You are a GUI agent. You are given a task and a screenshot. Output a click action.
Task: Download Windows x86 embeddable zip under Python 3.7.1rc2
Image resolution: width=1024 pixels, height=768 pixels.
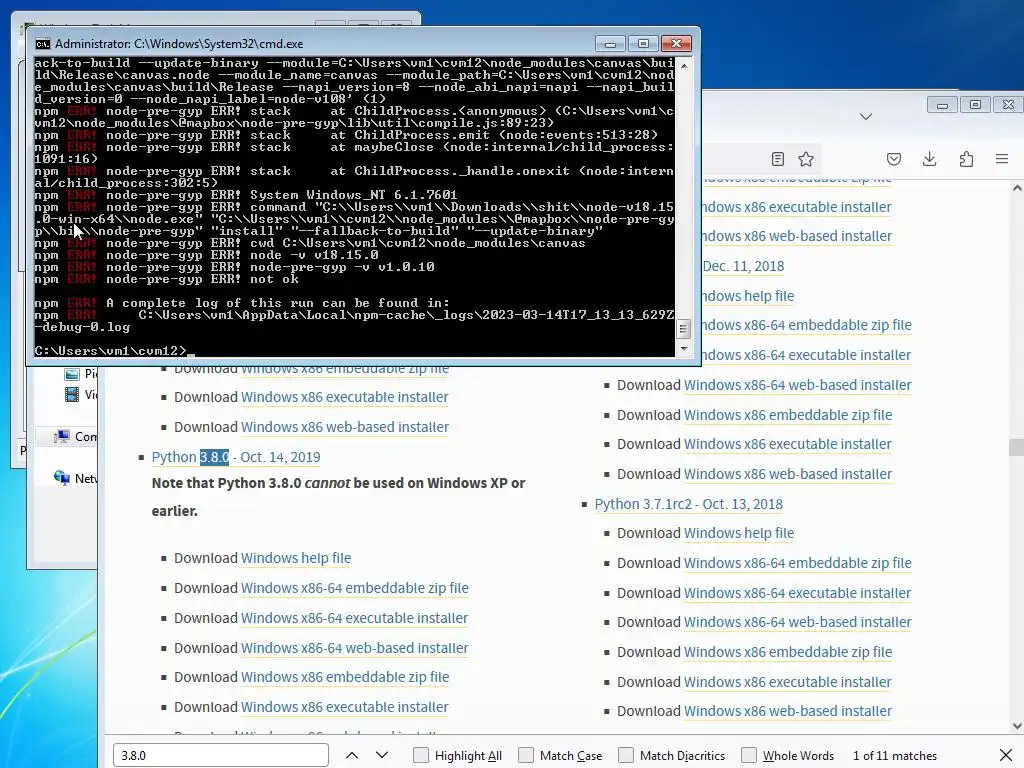click(788, 652)
